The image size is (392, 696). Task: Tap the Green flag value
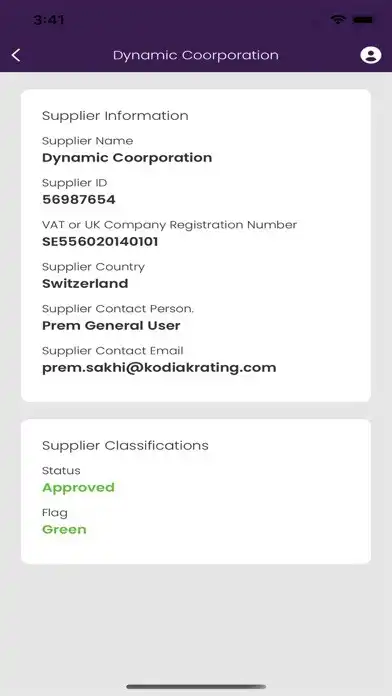[64, 530]
